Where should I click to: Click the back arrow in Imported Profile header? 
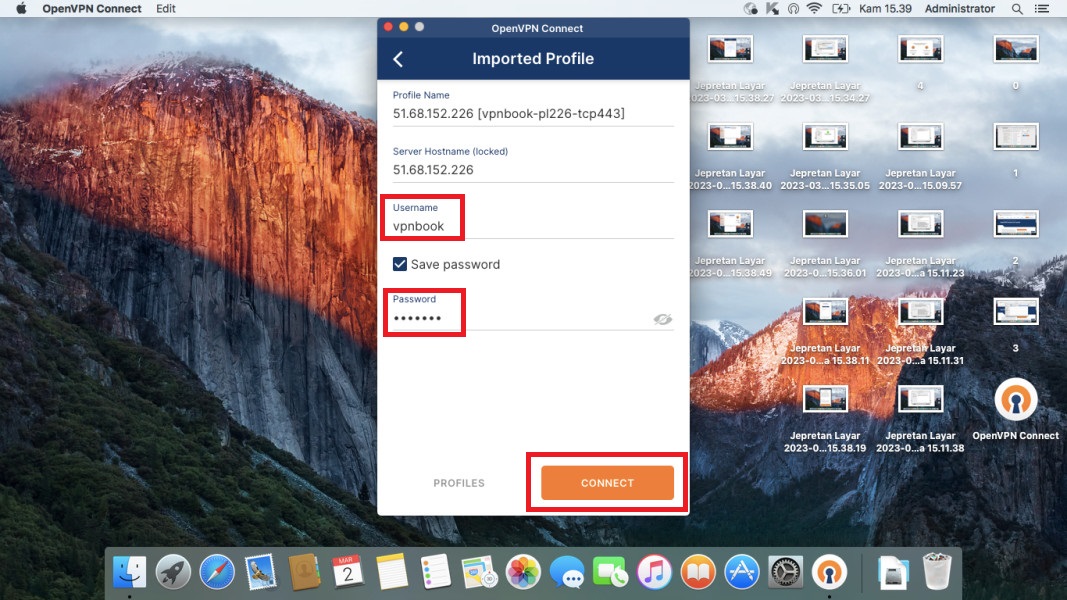click(x=398, y=59)
